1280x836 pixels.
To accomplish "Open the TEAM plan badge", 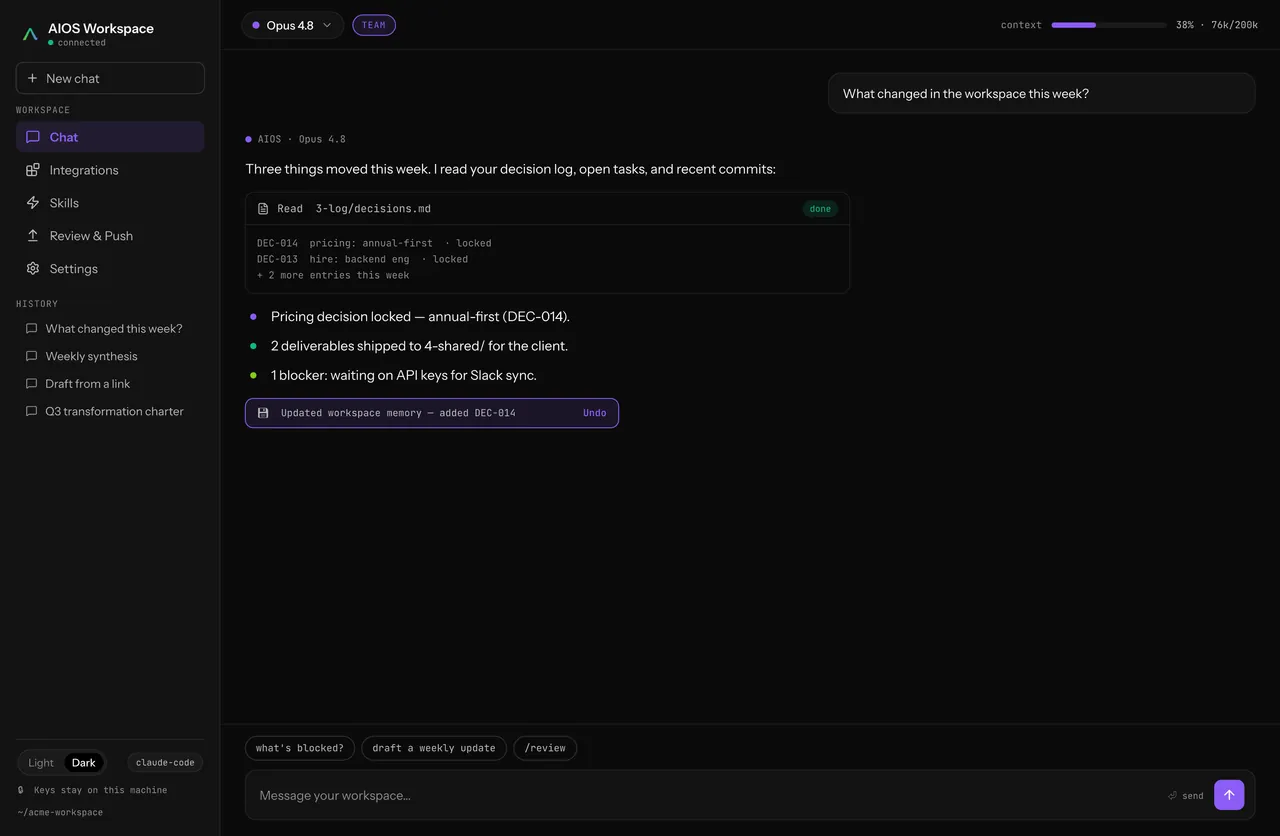I will (374, 25).
